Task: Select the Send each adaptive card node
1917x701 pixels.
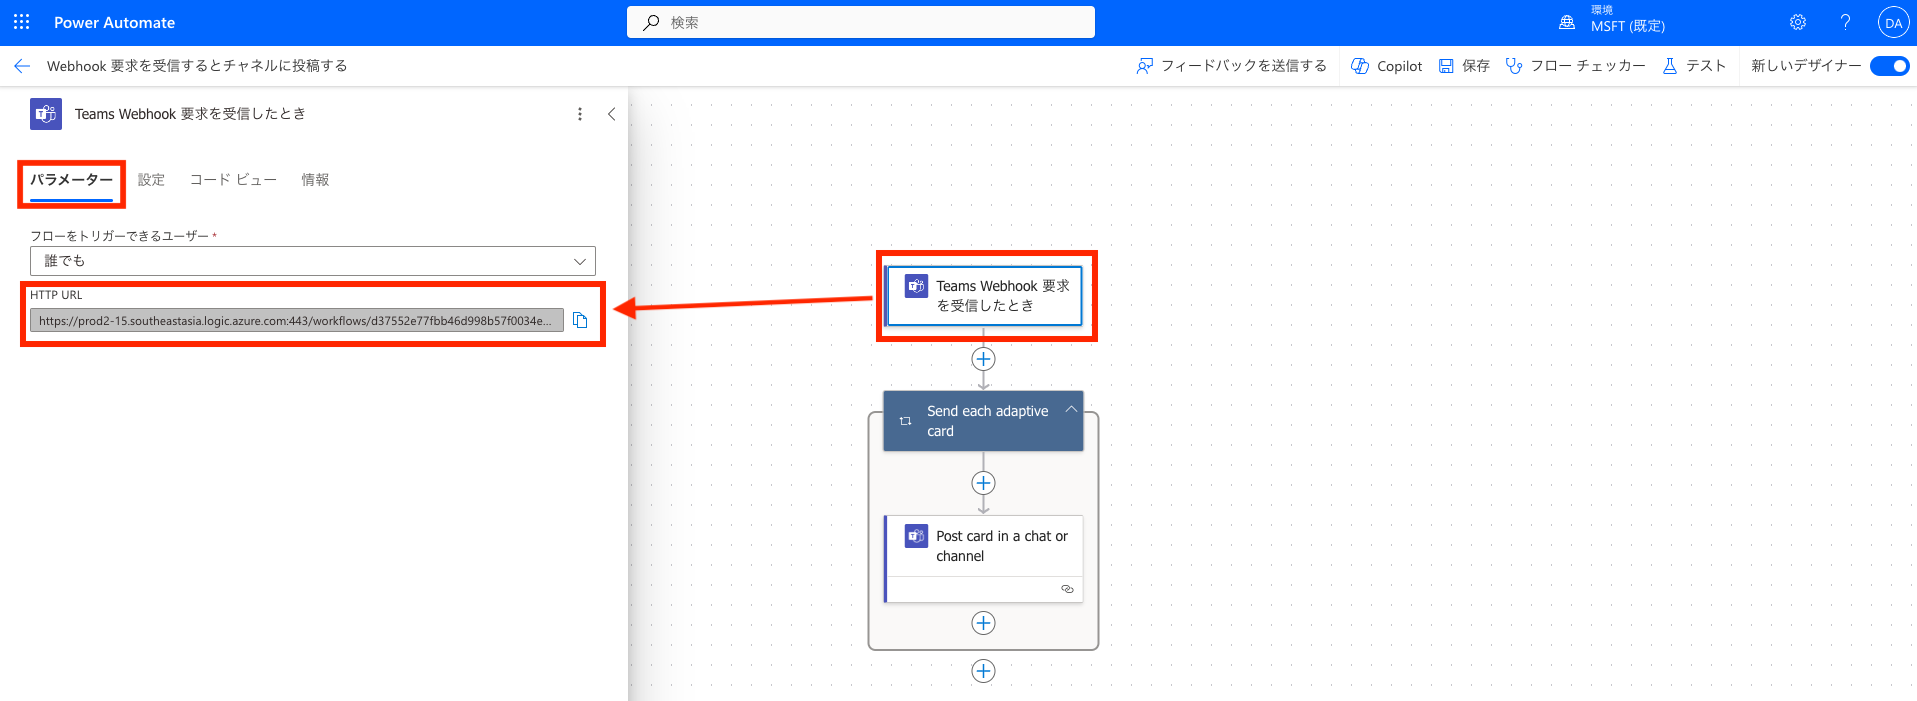Action: (983, 421)
